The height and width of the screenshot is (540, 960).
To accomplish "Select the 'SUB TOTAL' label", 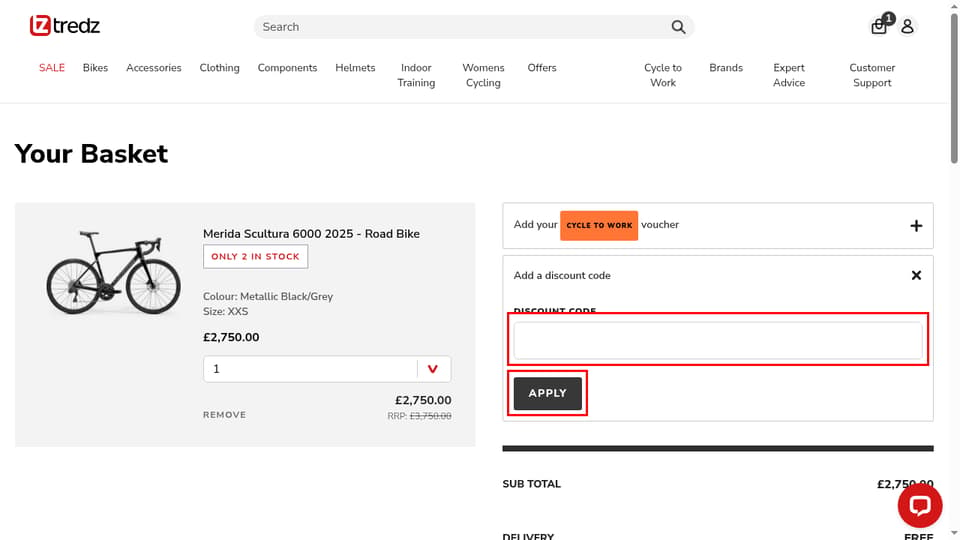I will (531, 484).
